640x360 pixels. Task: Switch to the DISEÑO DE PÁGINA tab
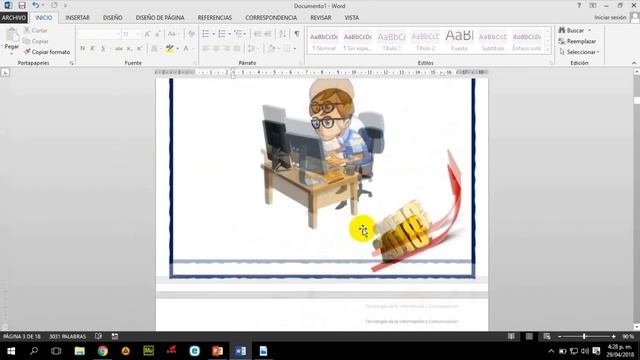(x=160, y=18)
